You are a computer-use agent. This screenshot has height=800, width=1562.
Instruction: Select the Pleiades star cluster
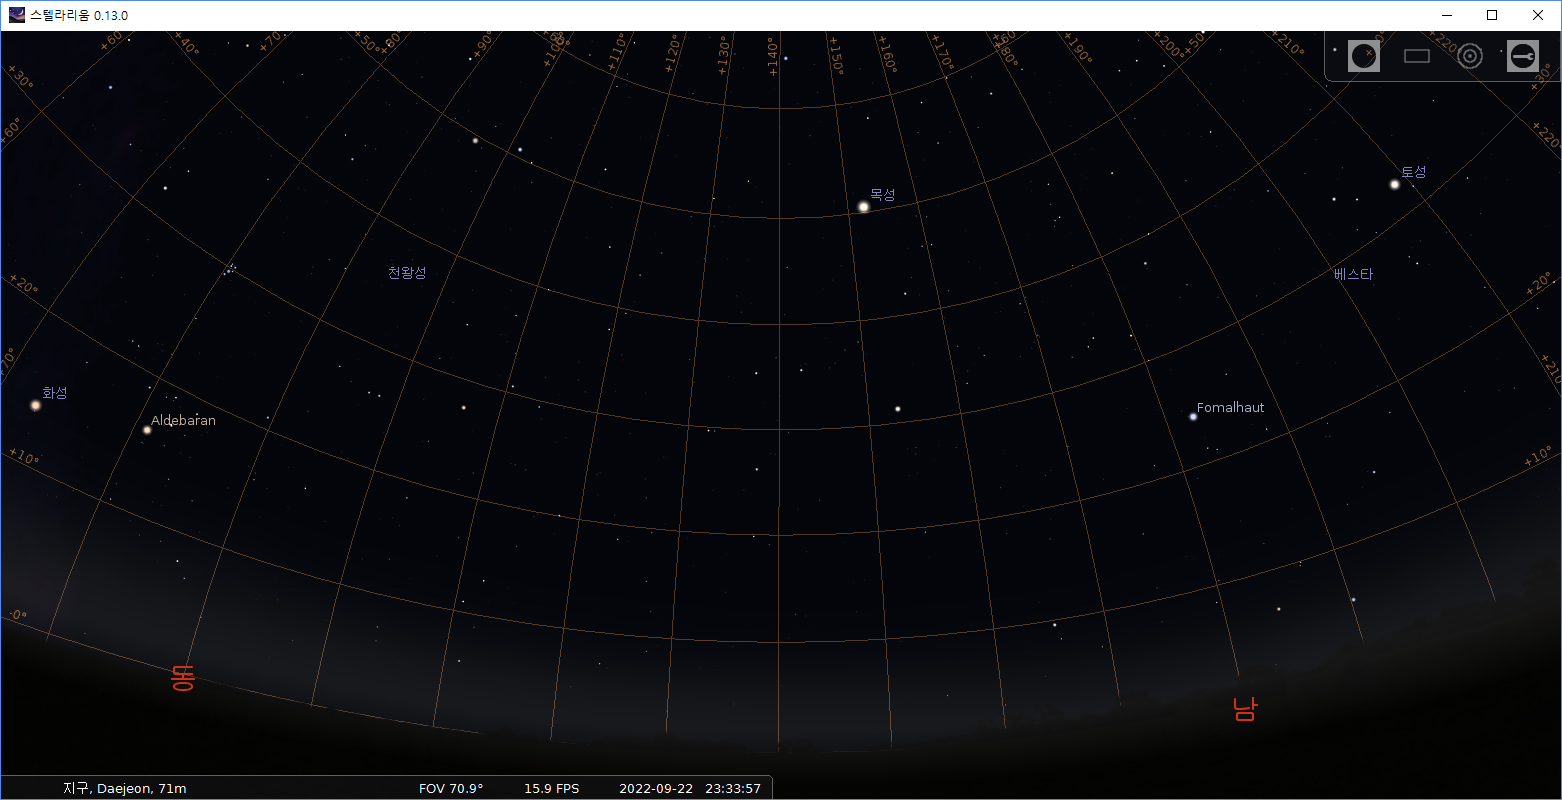[230, 268]
